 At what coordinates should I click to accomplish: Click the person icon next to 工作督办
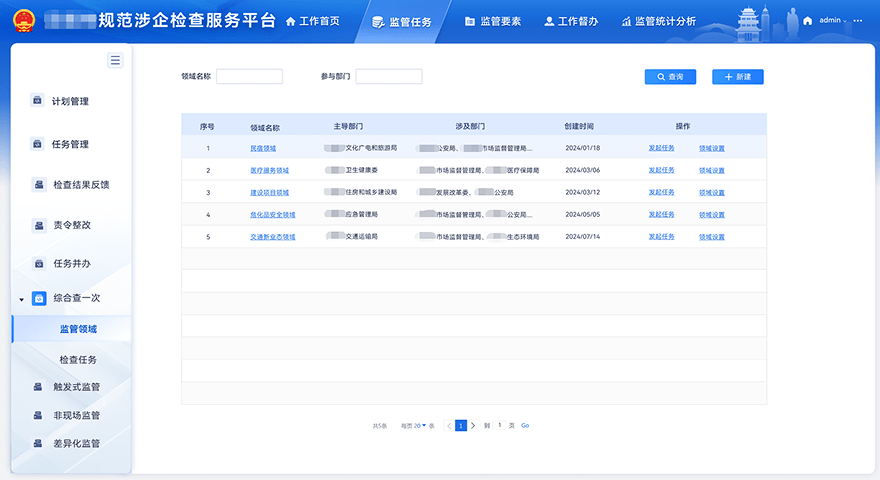549,21
